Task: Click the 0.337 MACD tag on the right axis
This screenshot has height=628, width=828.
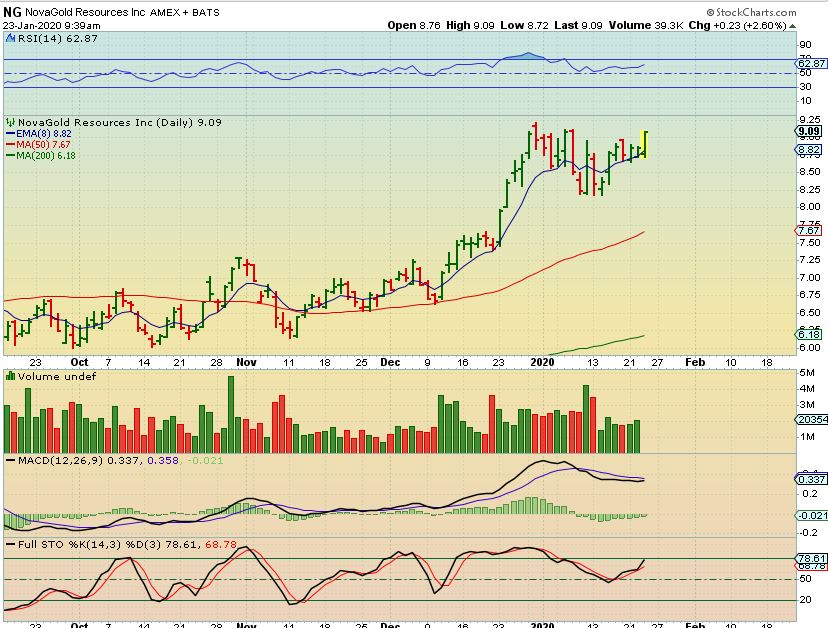Action: point(811,479)
